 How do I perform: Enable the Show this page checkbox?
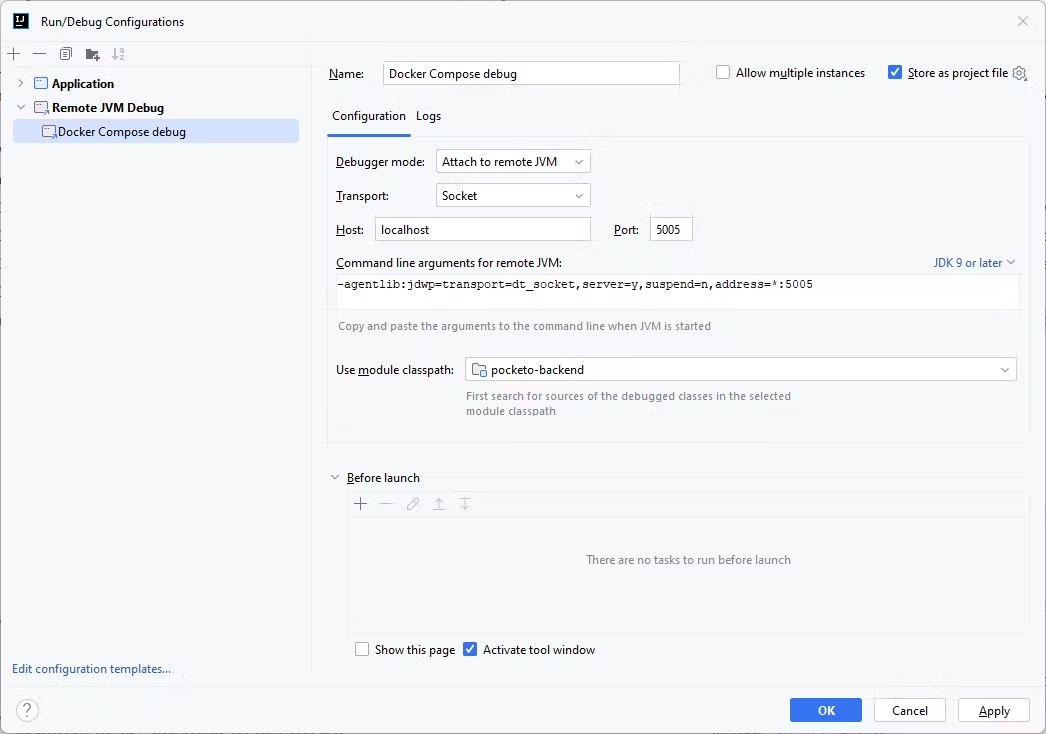click(362, 650)
